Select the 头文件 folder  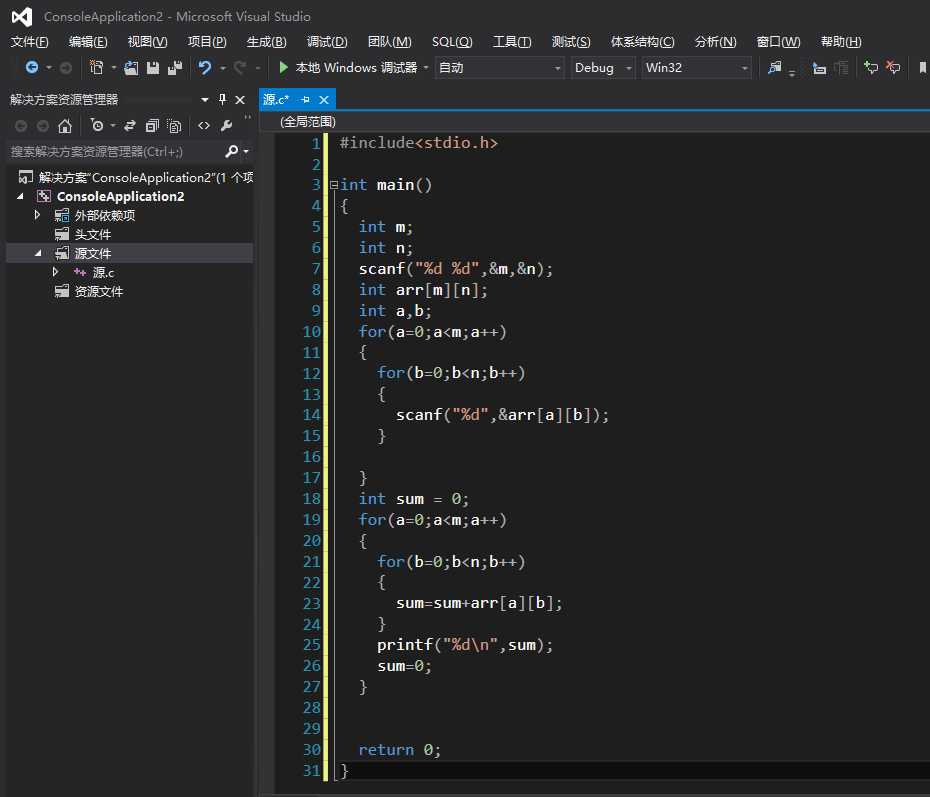93,234
